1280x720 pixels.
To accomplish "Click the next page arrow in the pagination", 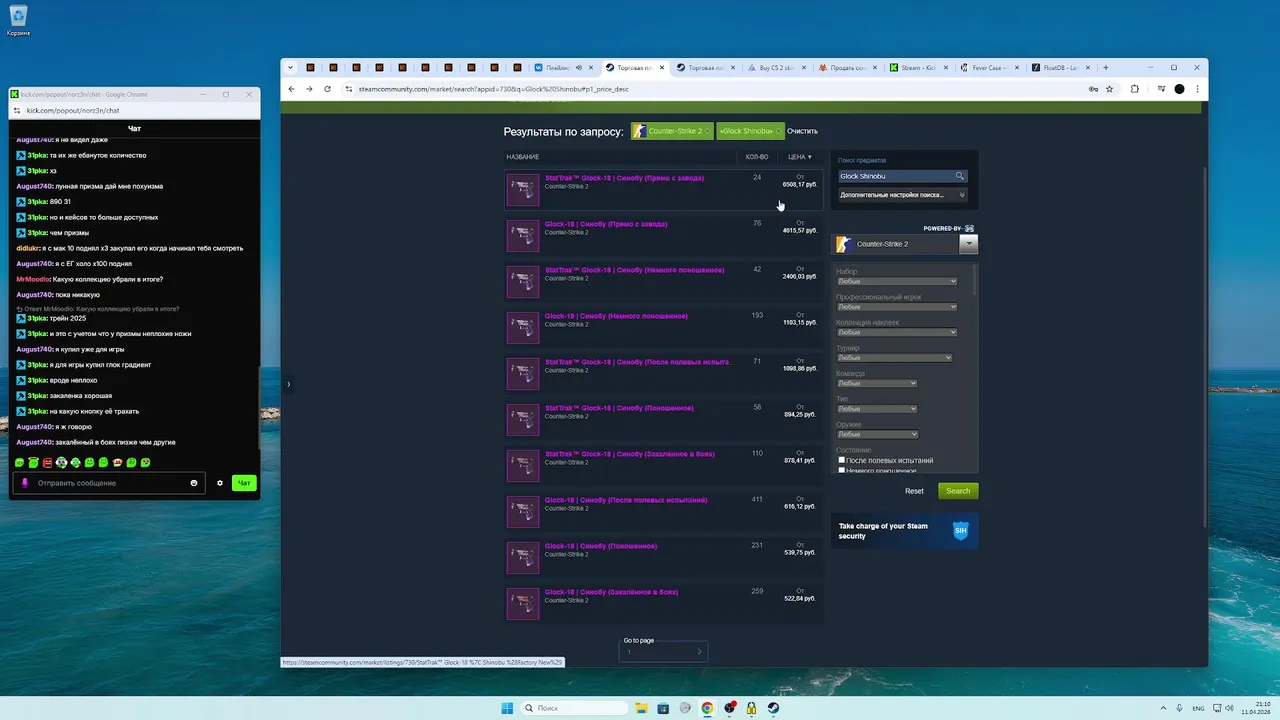I will [699, 652].
